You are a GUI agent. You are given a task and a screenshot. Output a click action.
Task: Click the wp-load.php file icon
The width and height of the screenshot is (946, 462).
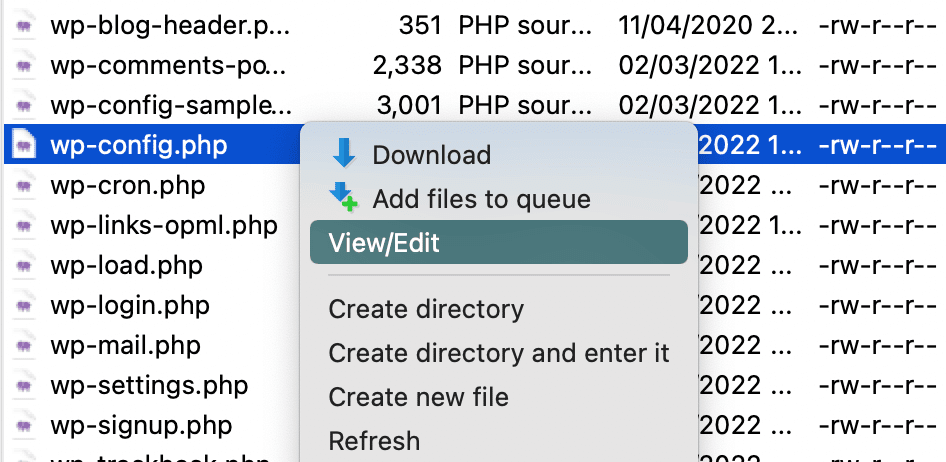(x=24, y=265)
